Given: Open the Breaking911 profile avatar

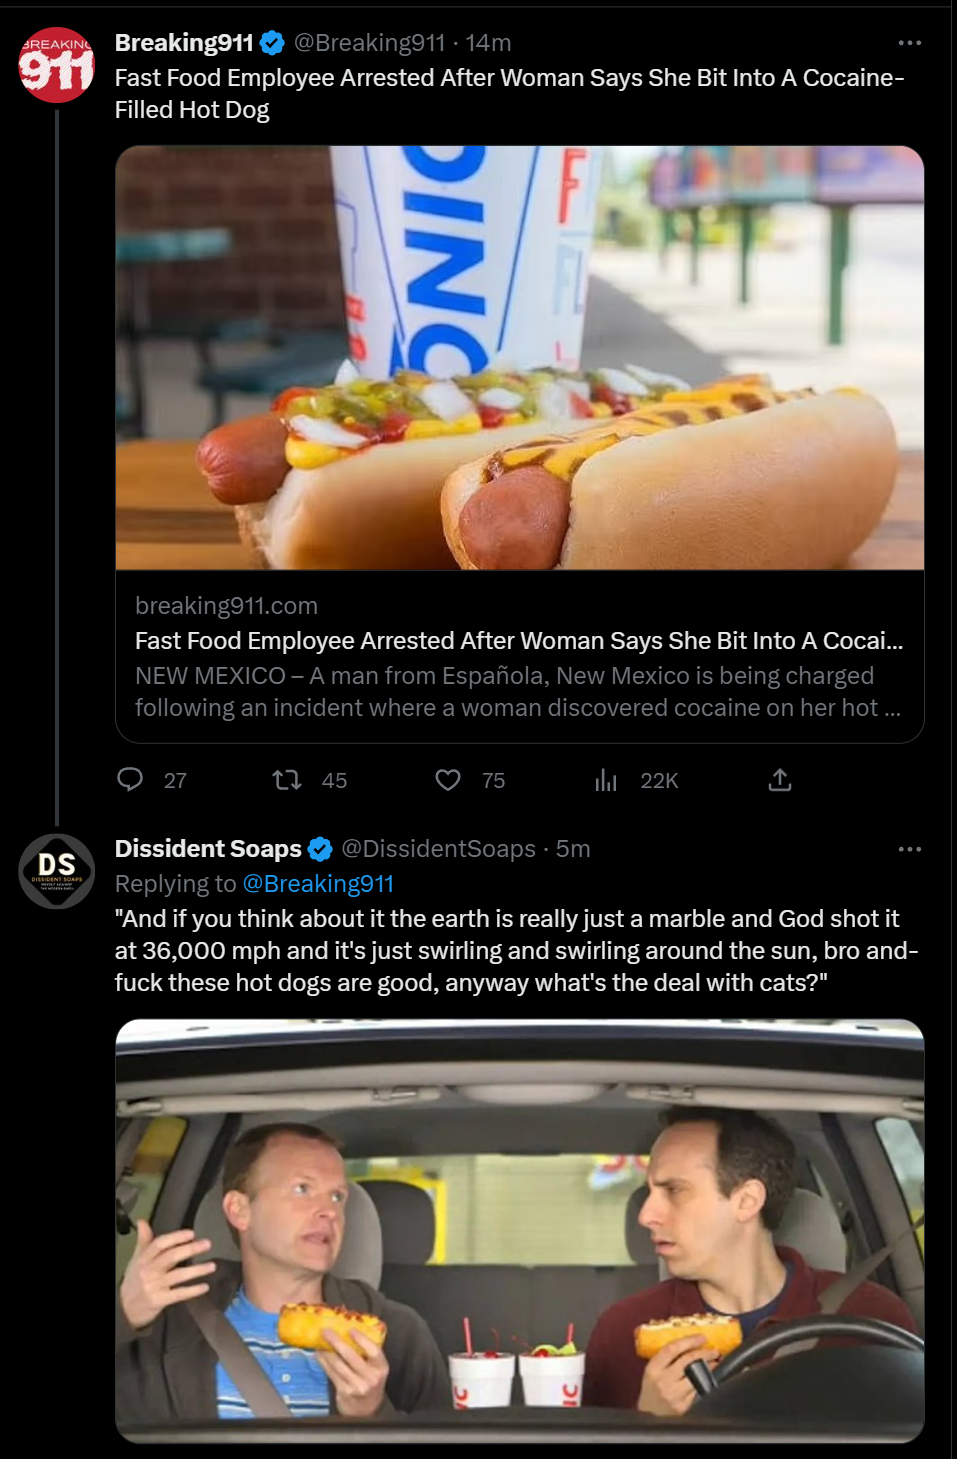Looking at the screenshot, I should coord(57,65).
